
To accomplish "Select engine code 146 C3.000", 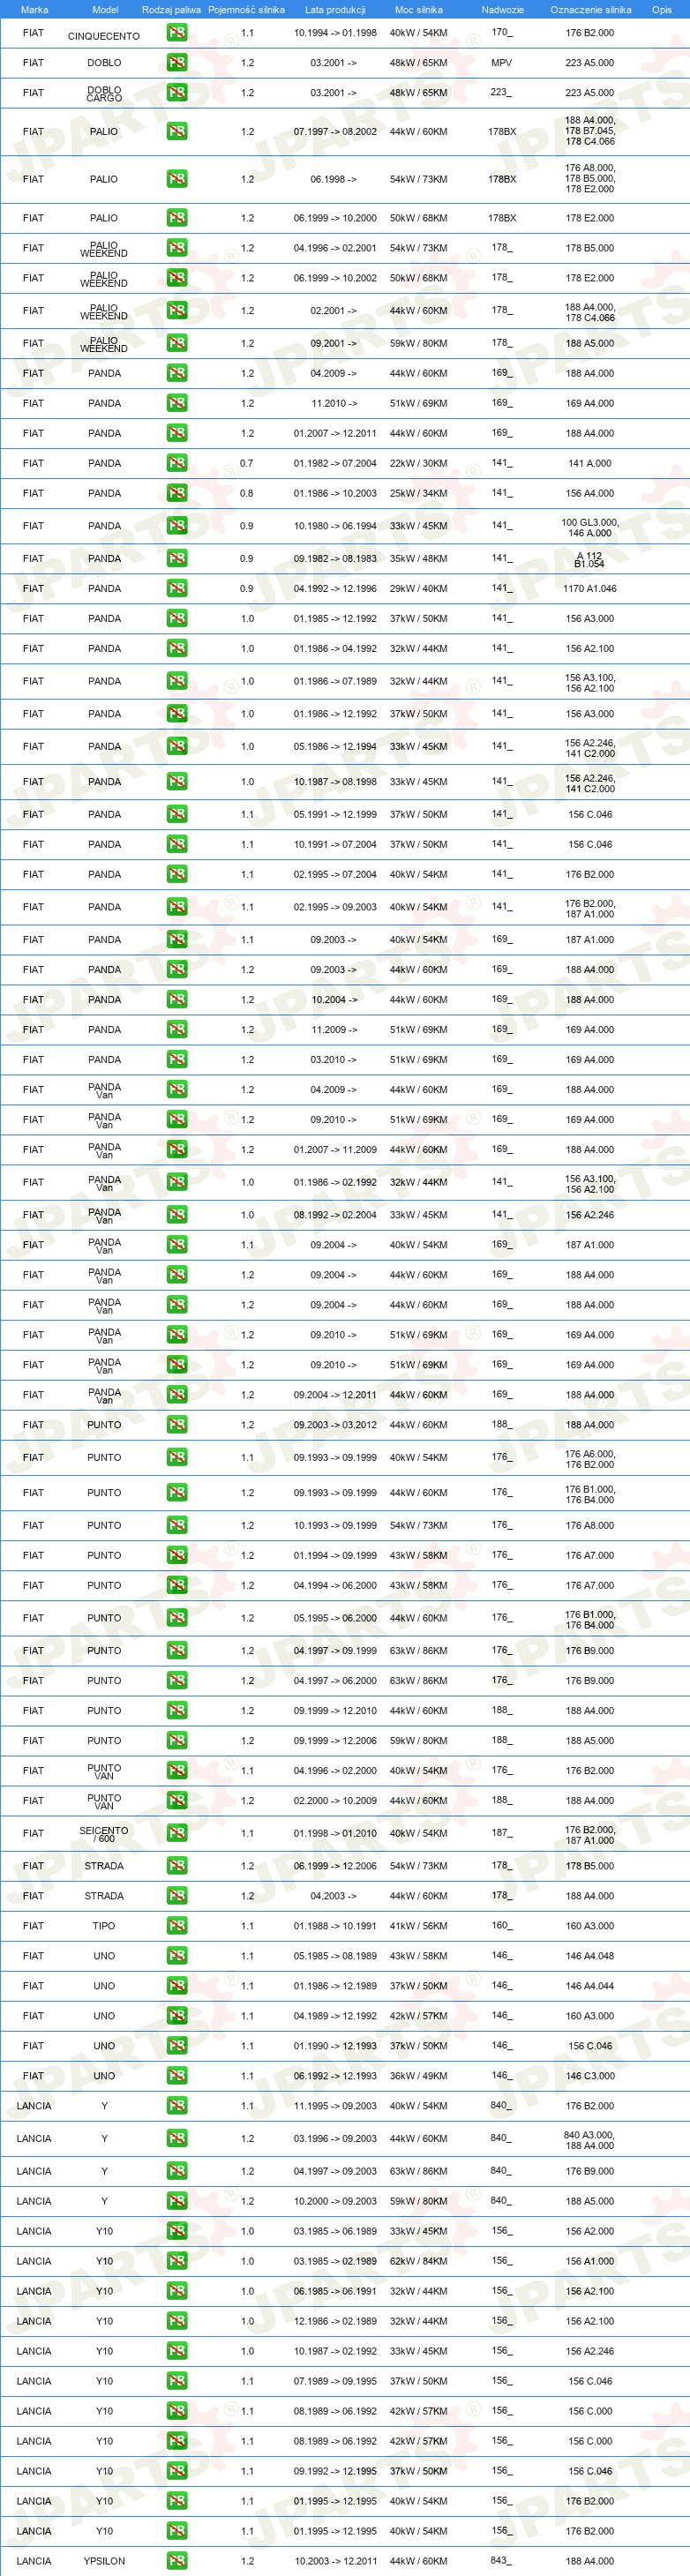I will pyautogui.click(x=590, y=2075).
